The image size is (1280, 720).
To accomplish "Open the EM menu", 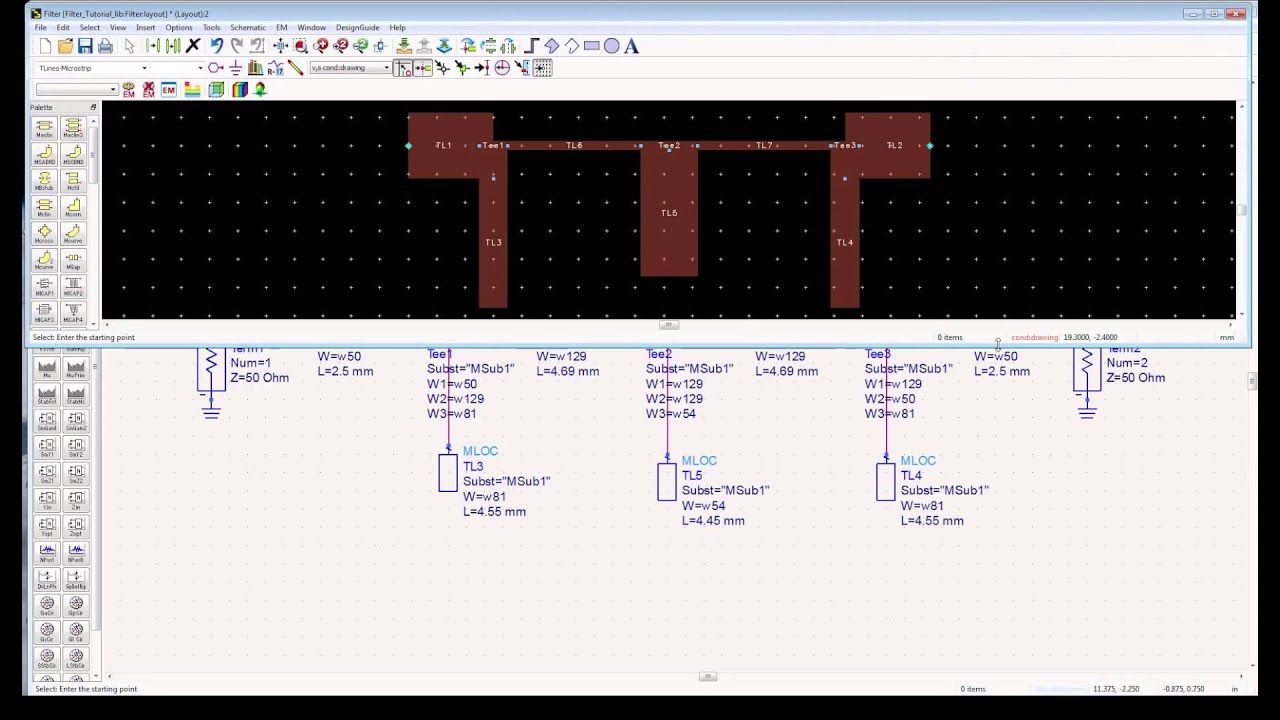I will click(282, 27).
